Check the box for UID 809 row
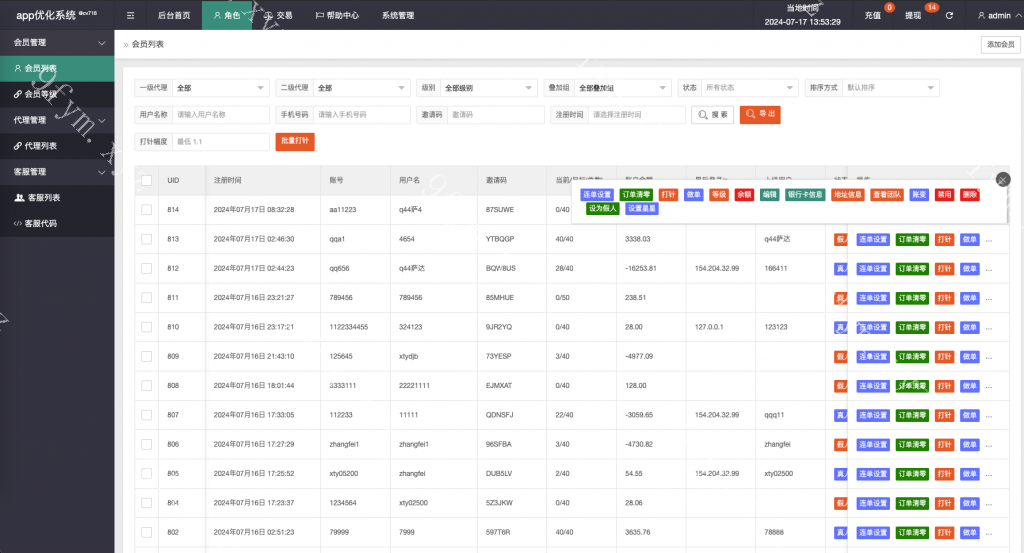The image size is (1024, 553). pos(146,356)
